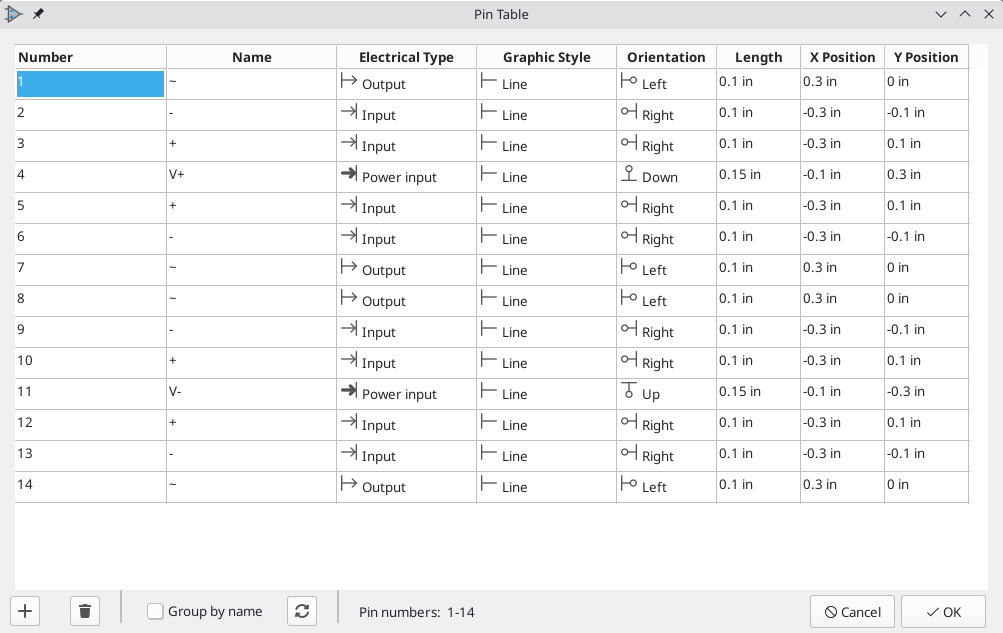This screenshot has width=1003, height=633.
Task: Select the X Position cell of pin 14
Action: [841, 486]
